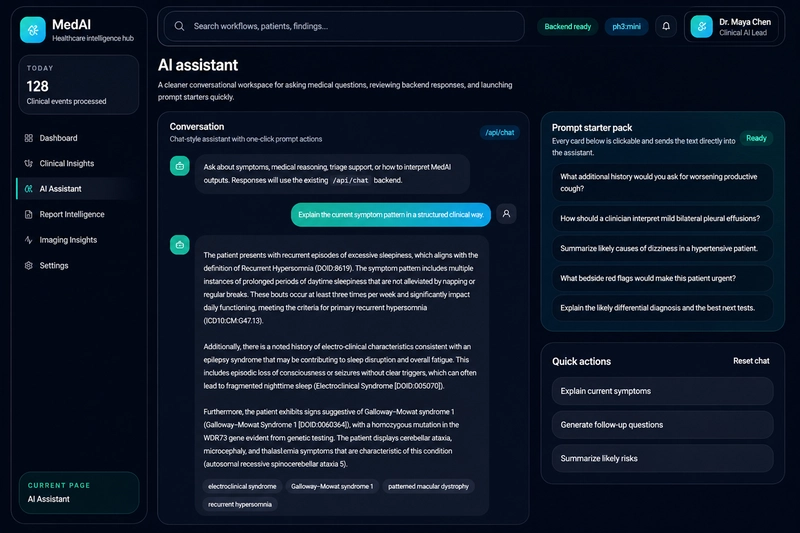The image size is (800, 533).
Task: Click the user message bubble about symptom pattern
Action: [391, 215]
